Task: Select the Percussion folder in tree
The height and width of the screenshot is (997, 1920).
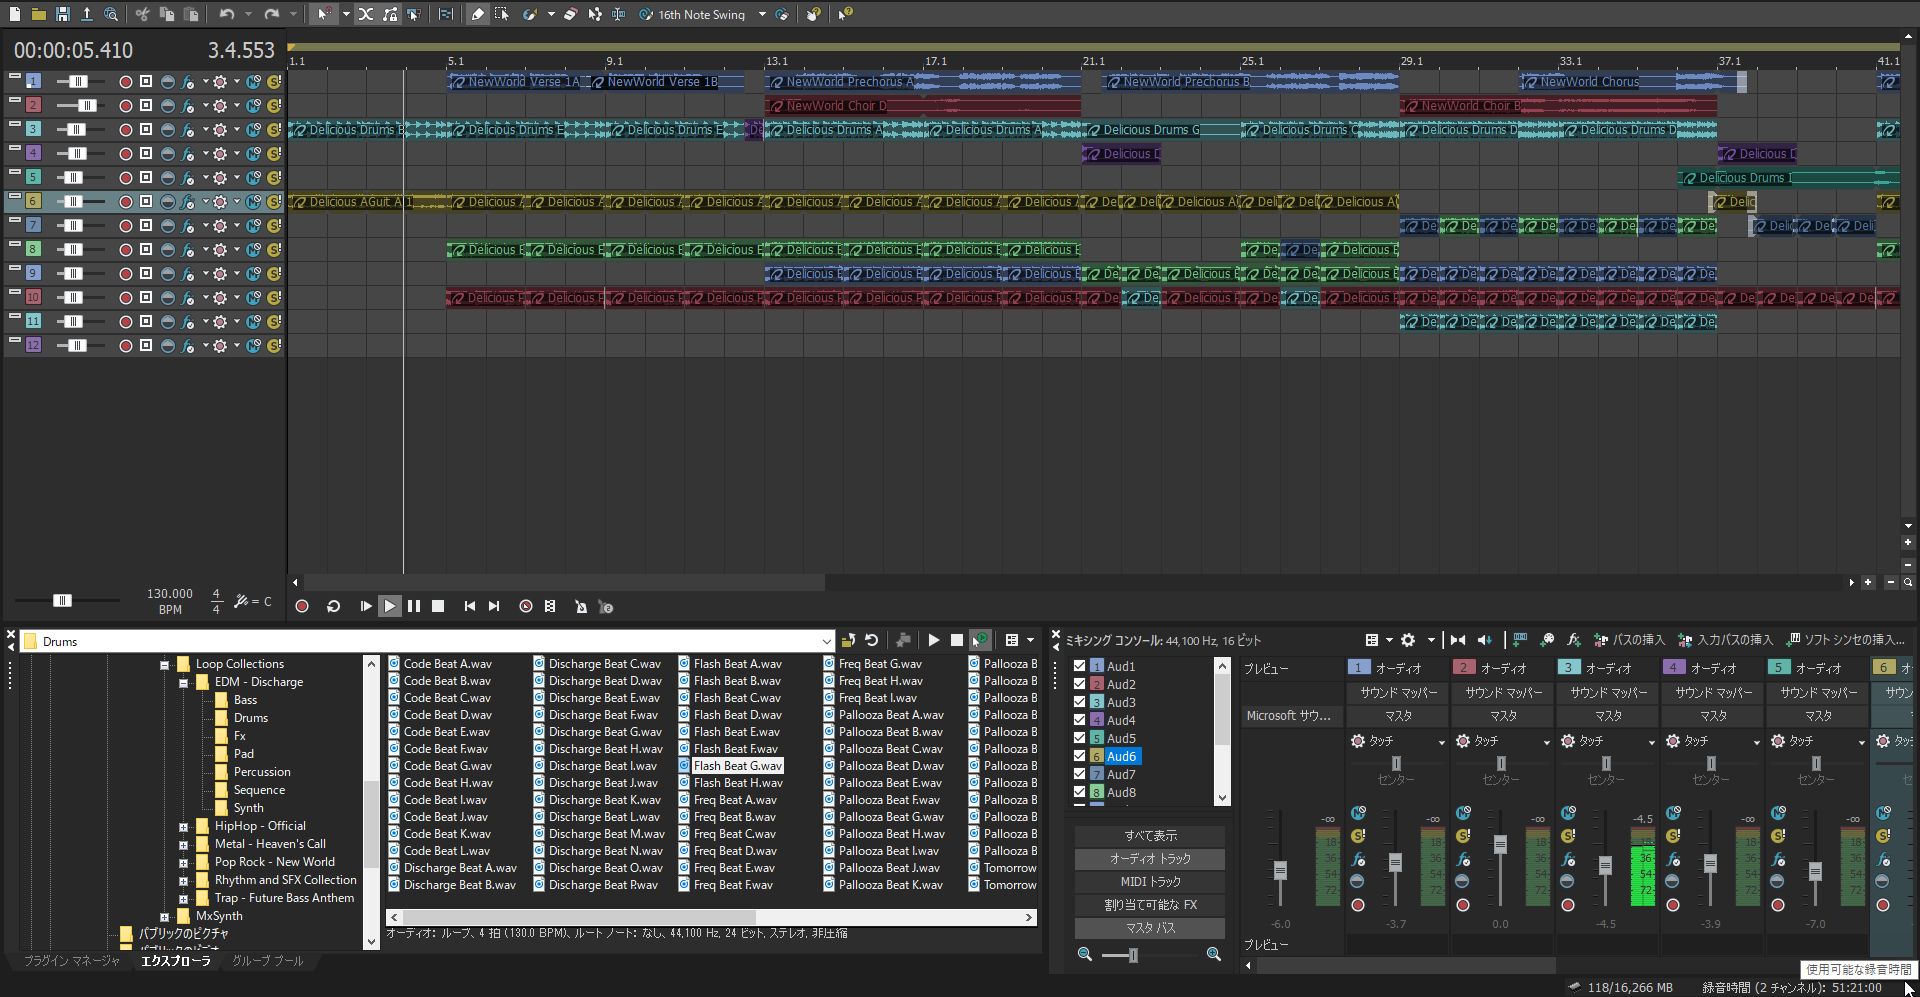Action: pos(262,772)
